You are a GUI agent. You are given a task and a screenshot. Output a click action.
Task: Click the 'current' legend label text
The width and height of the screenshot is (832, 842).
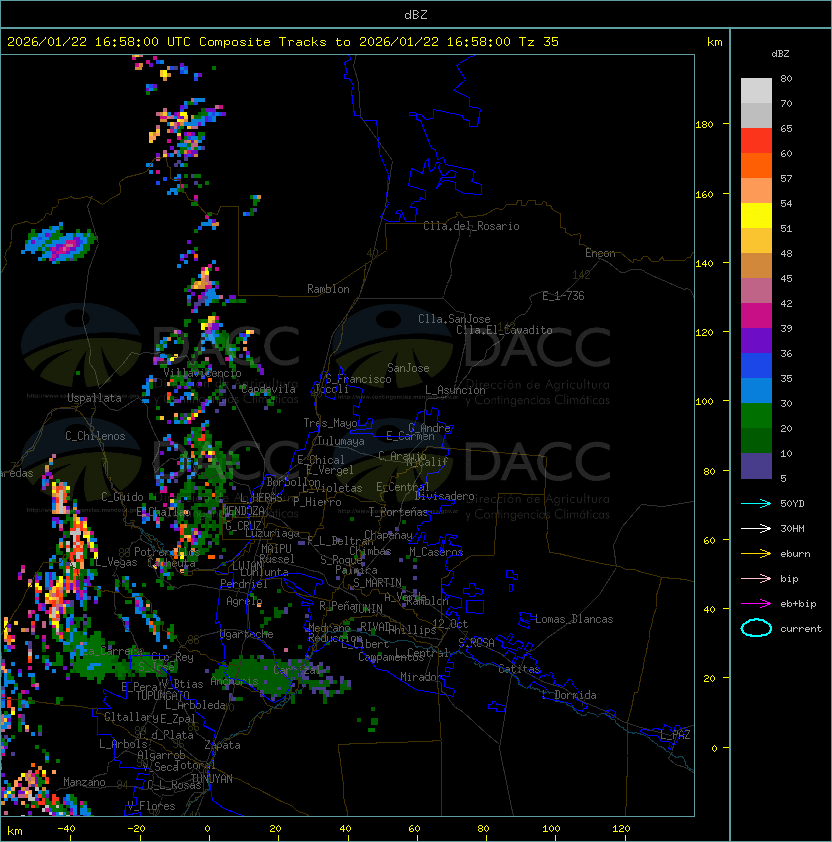point(801,629)
